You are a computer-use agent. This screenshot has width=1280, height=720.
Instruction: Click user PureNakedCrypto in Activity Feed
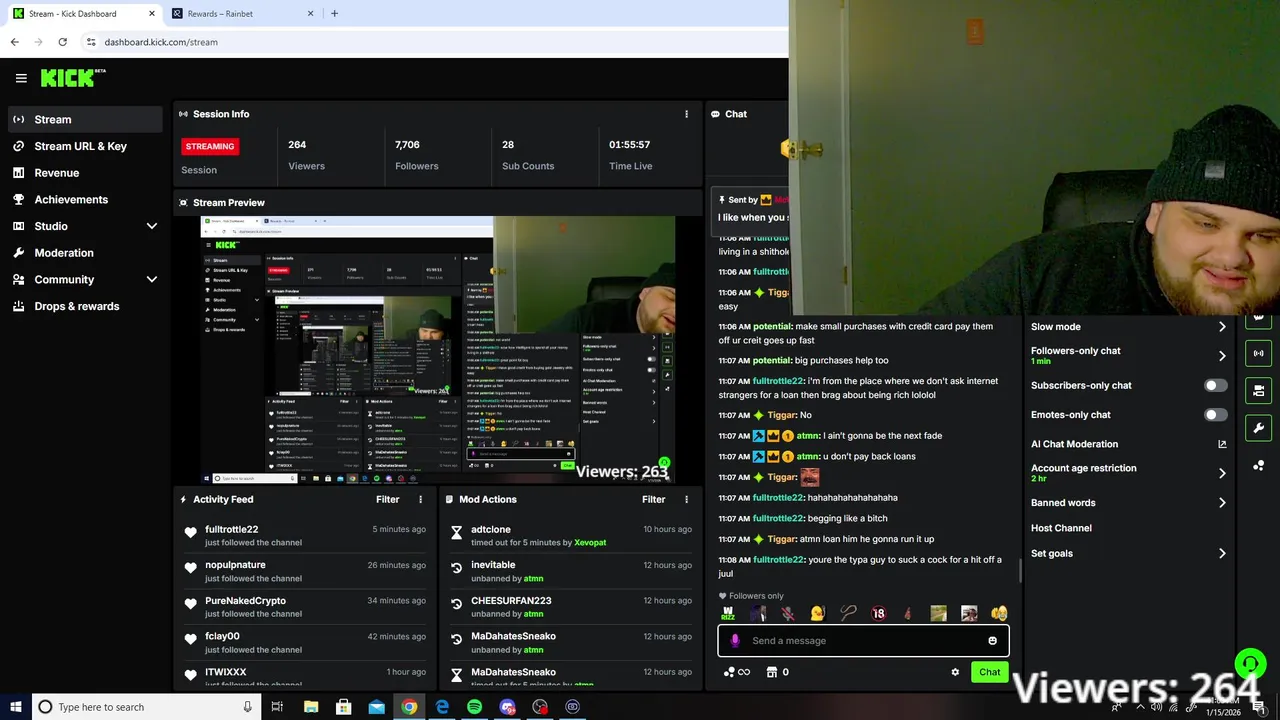click(245, 601)
